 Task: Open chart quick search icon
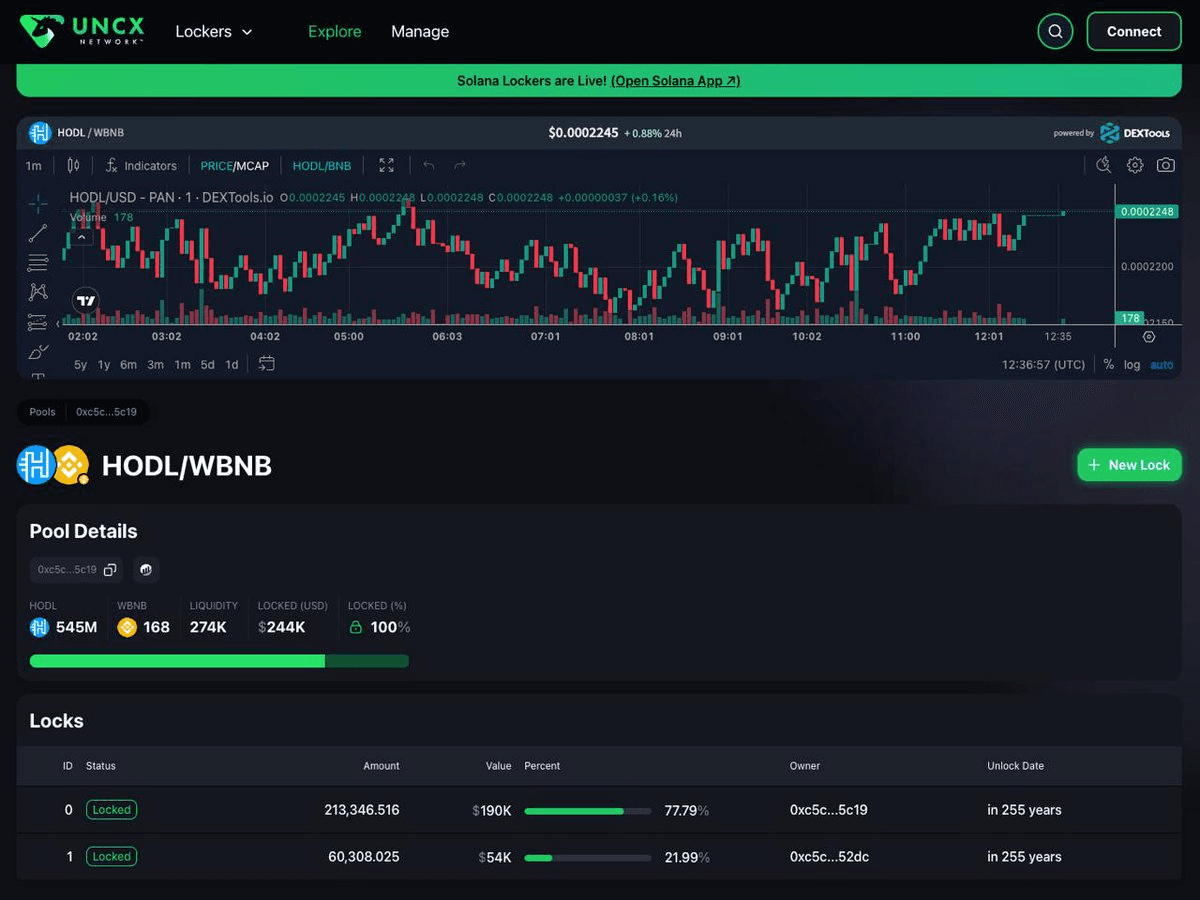1104,165
